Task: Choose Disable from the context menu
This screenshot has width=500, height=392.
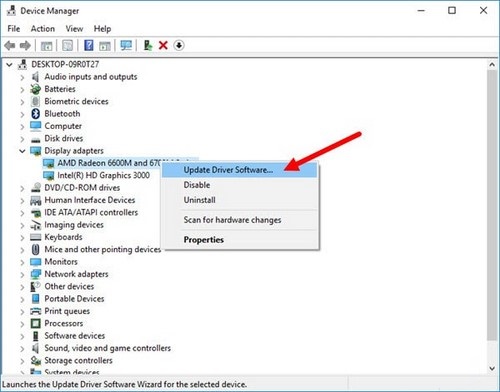Action: coord(239,185)
